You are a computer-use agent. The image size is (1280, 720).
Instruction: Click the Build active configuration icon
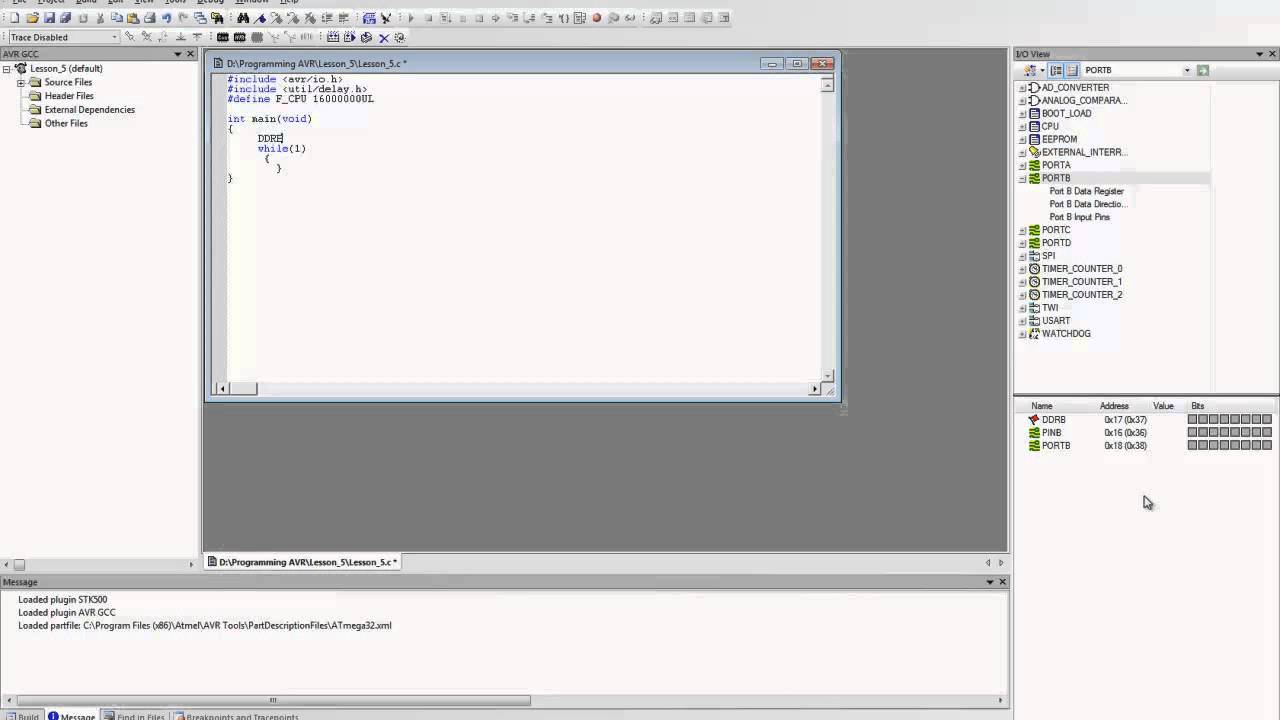click(333, 37)
